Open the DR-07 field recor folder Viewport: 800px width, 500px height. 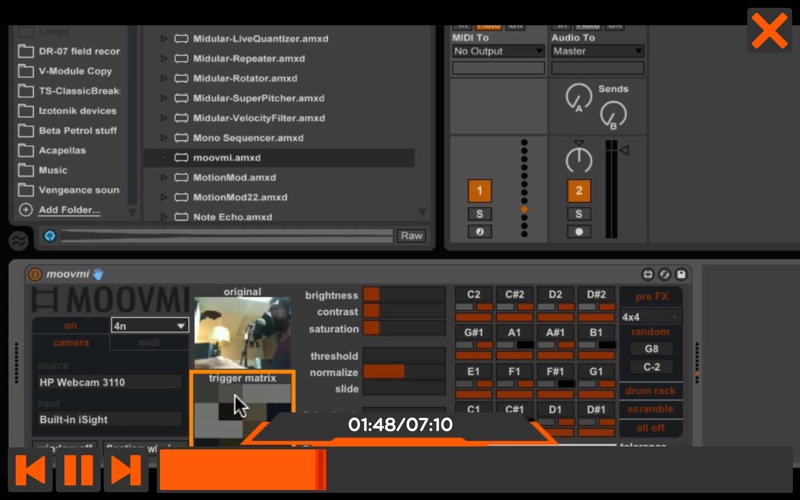[69, 51]
